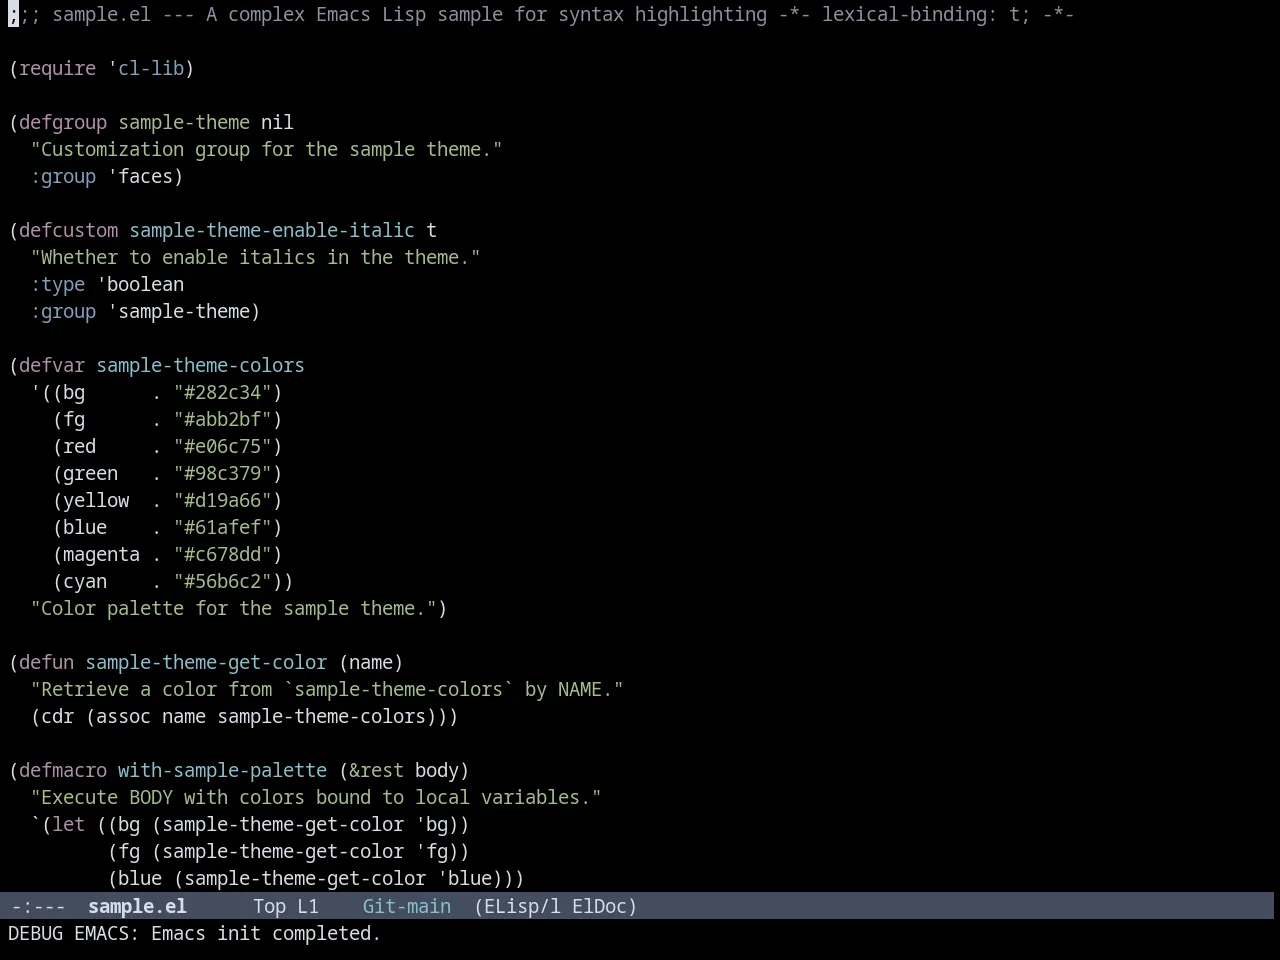Click nil after sample-theme in defgroup

[x=277, y=122]
